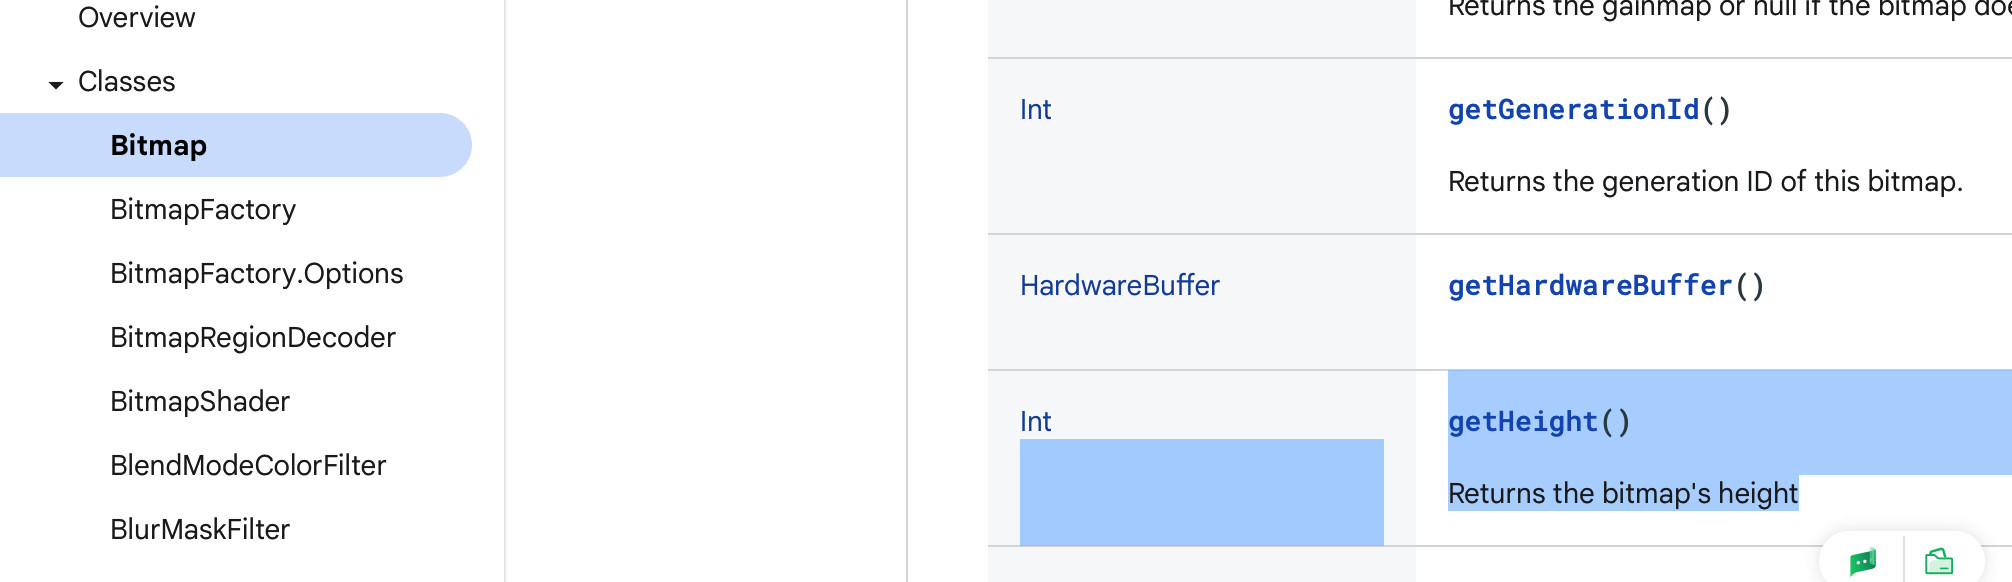Open BitmapRegionDecoder from class list
This screenshot has width=2012, height=582.
pyautogui.click(x=253, y=338)
